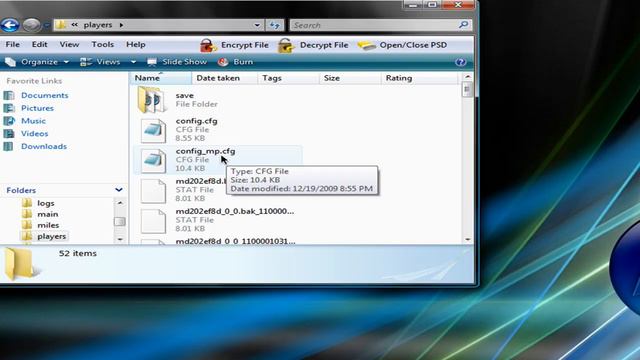The image size is (640, 360).
Task: Click the folder icon in address bar
Action: coord(60,25)
